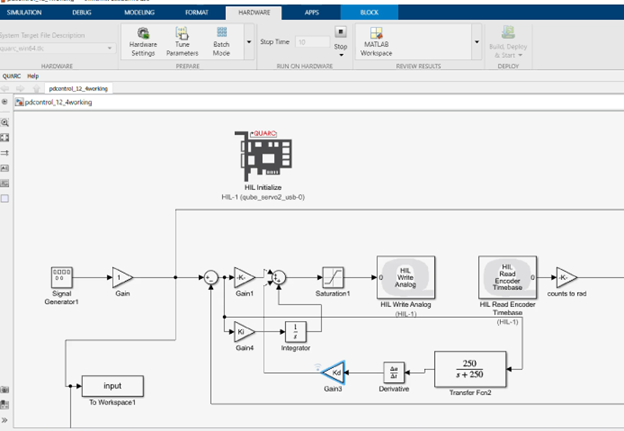This screenshot has height=431, width=624.
Task: Click the HIL Initialize board block
Action: pos(263,155)
